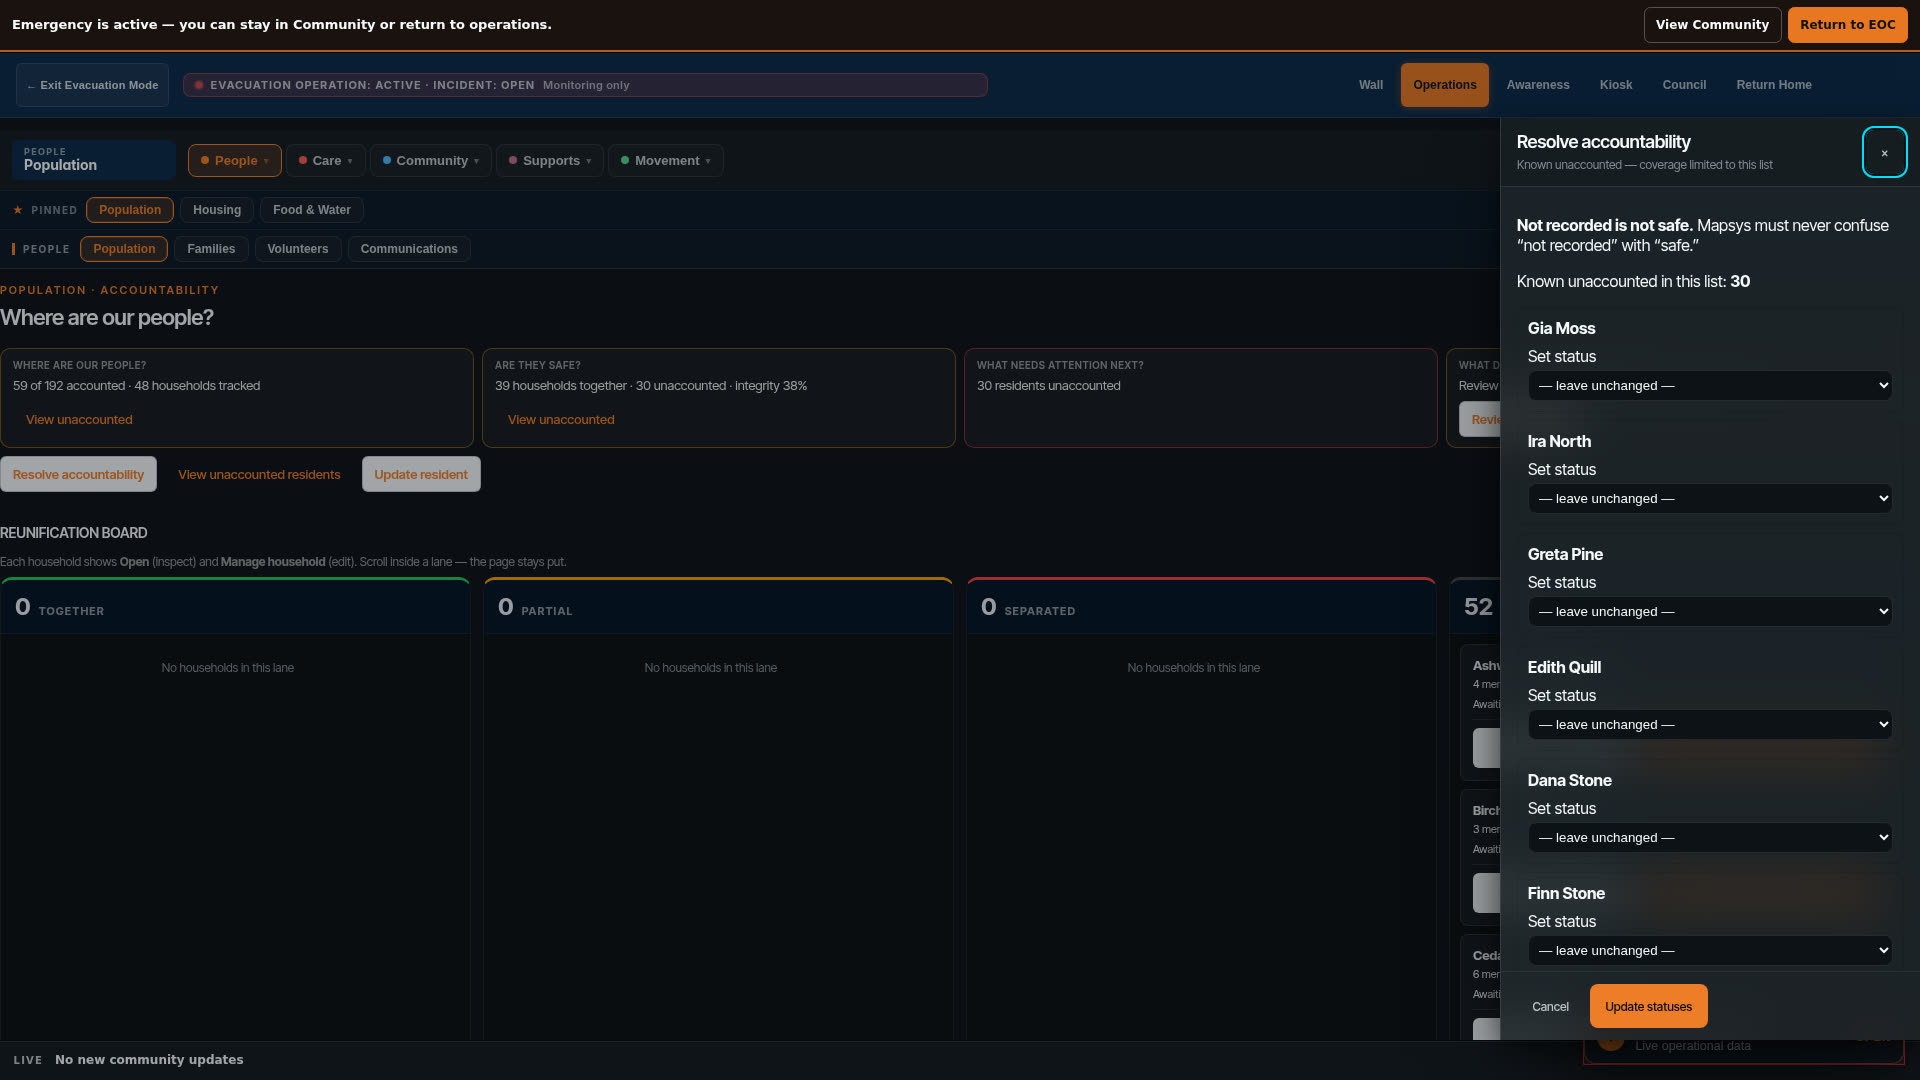The height and width of the screenshot is (1080, 1920).
Task: Click Update resident button
Action: (x=421, y=475)
